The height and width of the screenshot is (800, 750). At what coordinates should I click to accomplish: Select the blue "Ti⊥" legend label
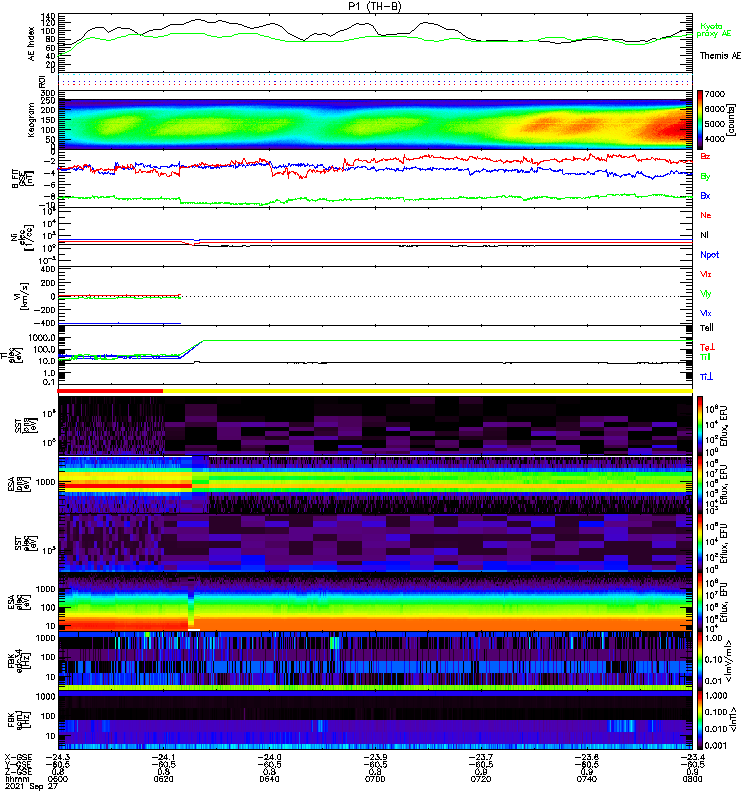pyautogui.click(x=706, y=377)
